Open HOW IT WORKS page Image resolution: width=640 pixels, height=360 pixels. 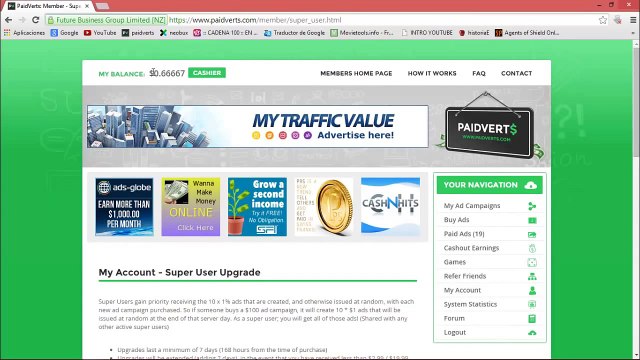[x=432, y=73]
